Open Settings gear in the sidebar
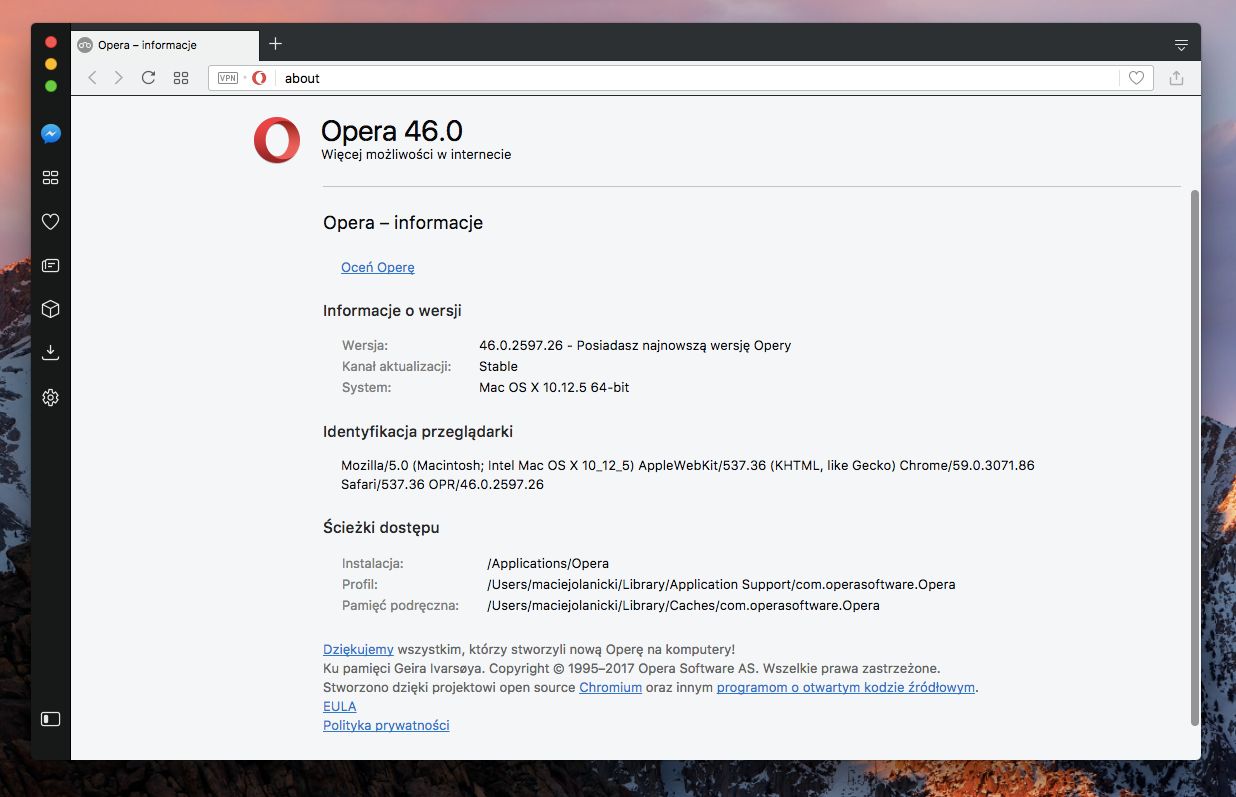1236x797 pixels. (51, 397)
